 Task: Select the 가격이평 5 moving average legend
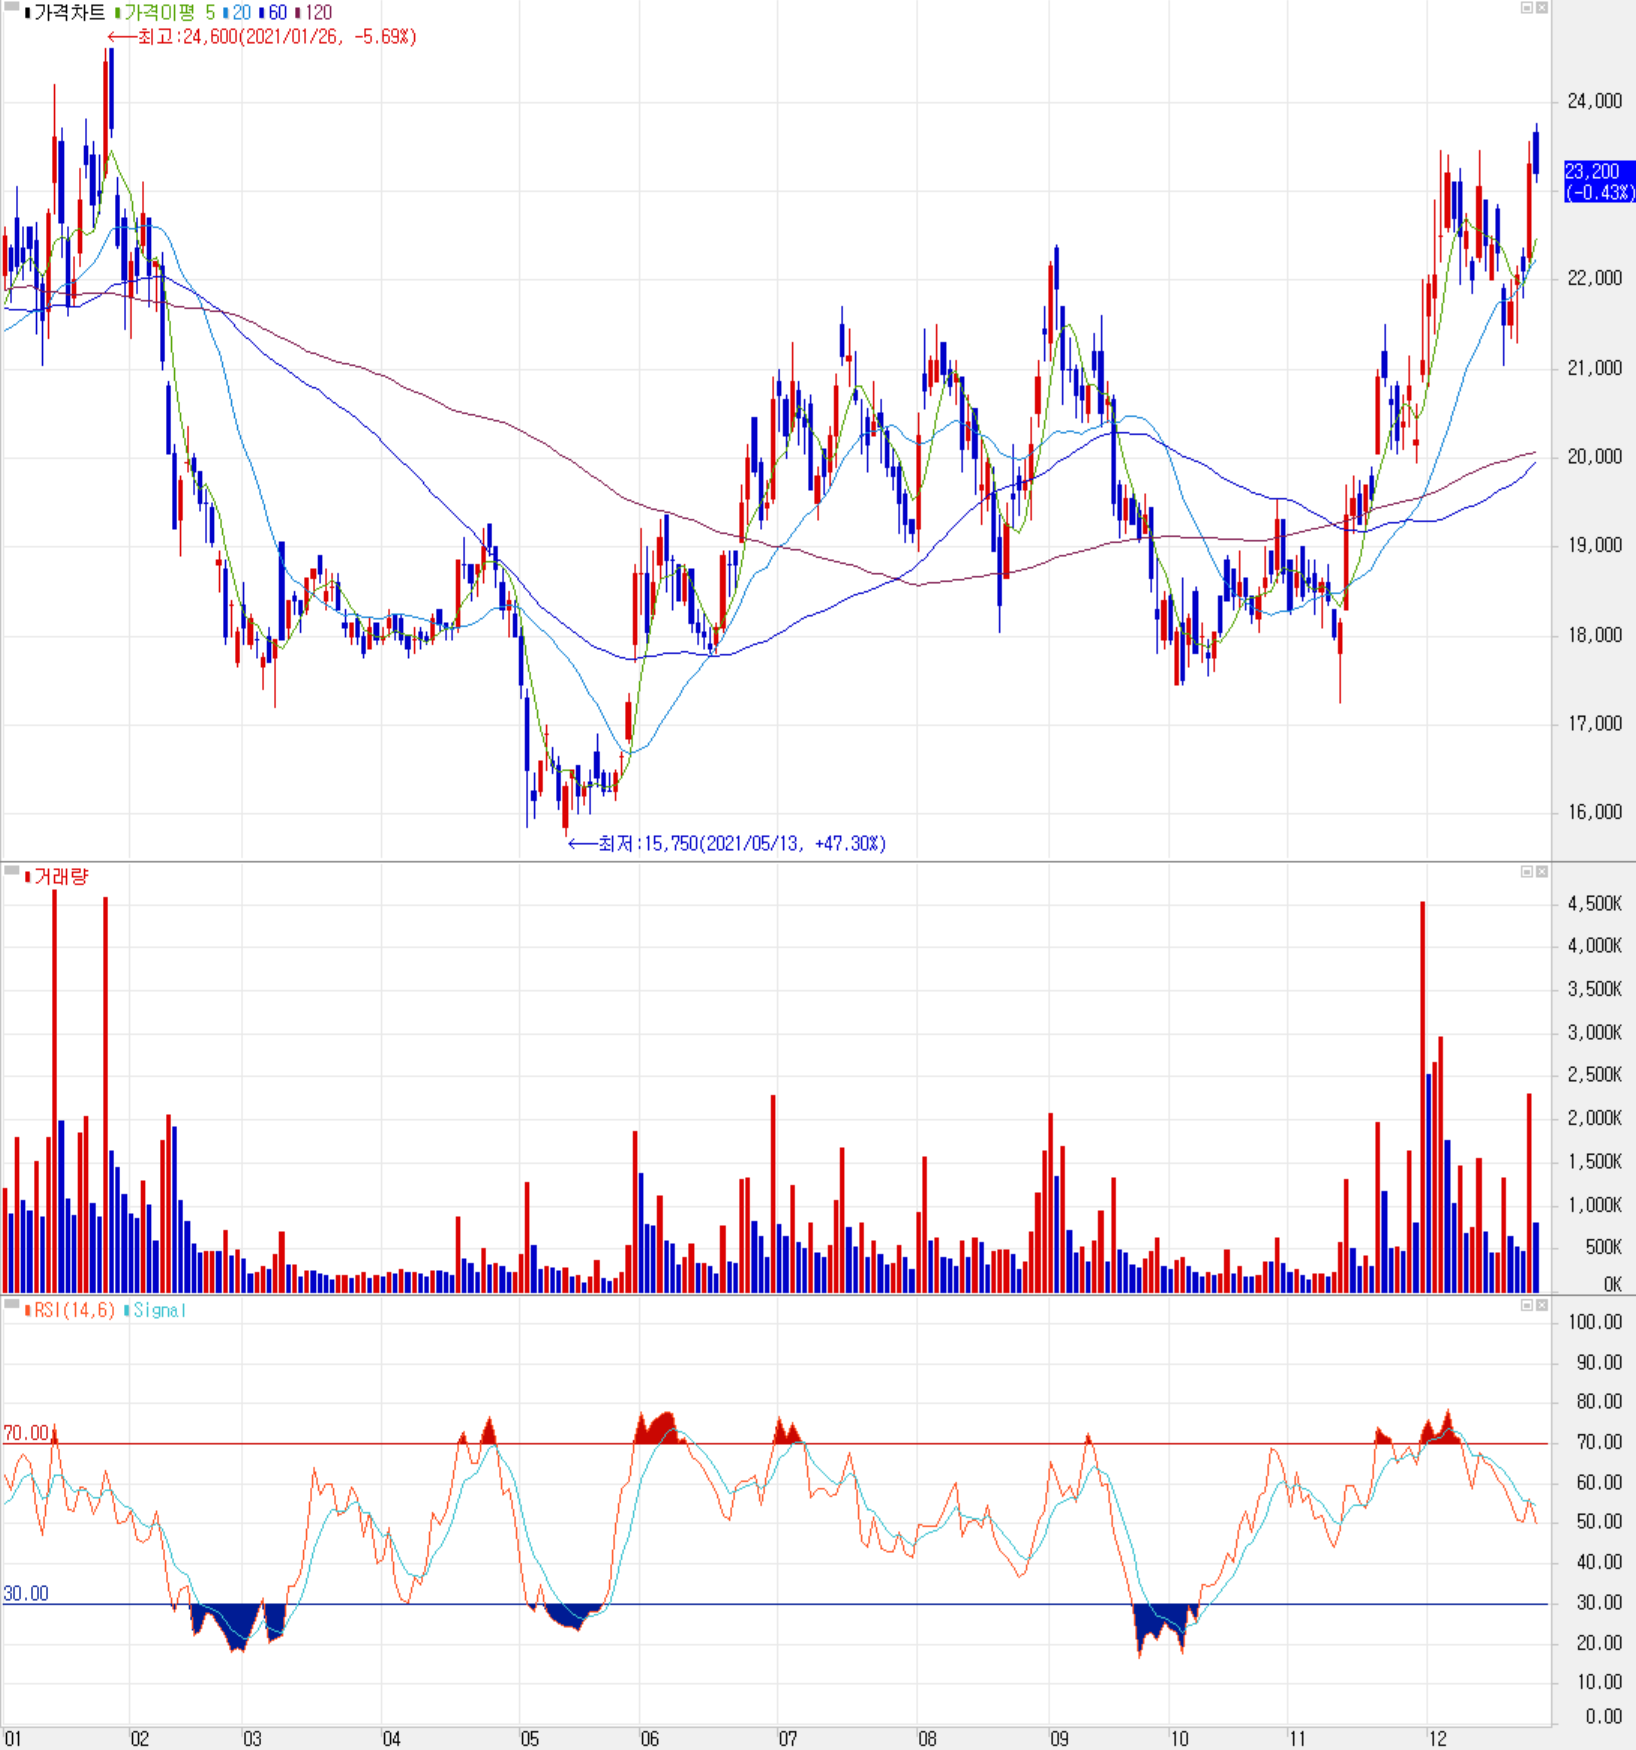pos(166,13)
